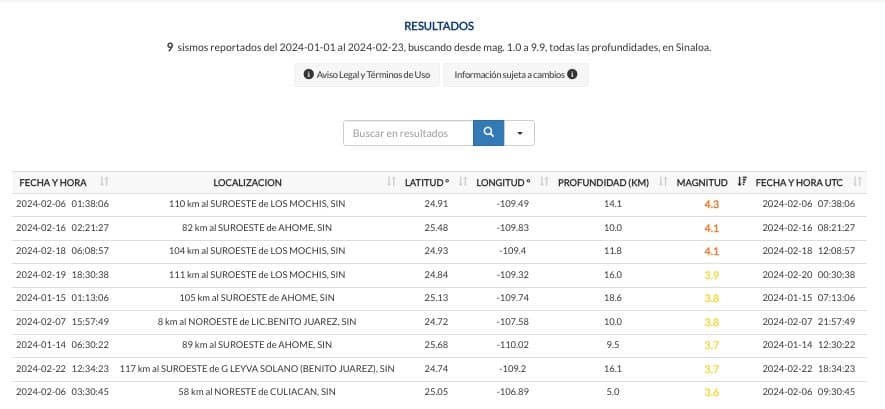Image resolution: width=885 pixels, height=409 pixels.
Task: Select '105 km al SUROESTE de AHOME, SIN'
Action: tap(257, 297)
